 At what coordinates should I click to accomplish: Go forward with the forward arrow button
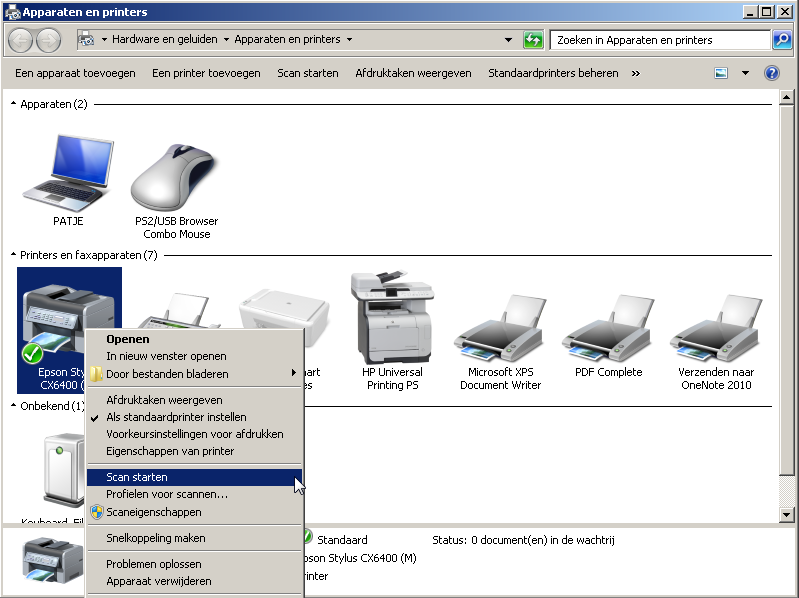(48, 40)
